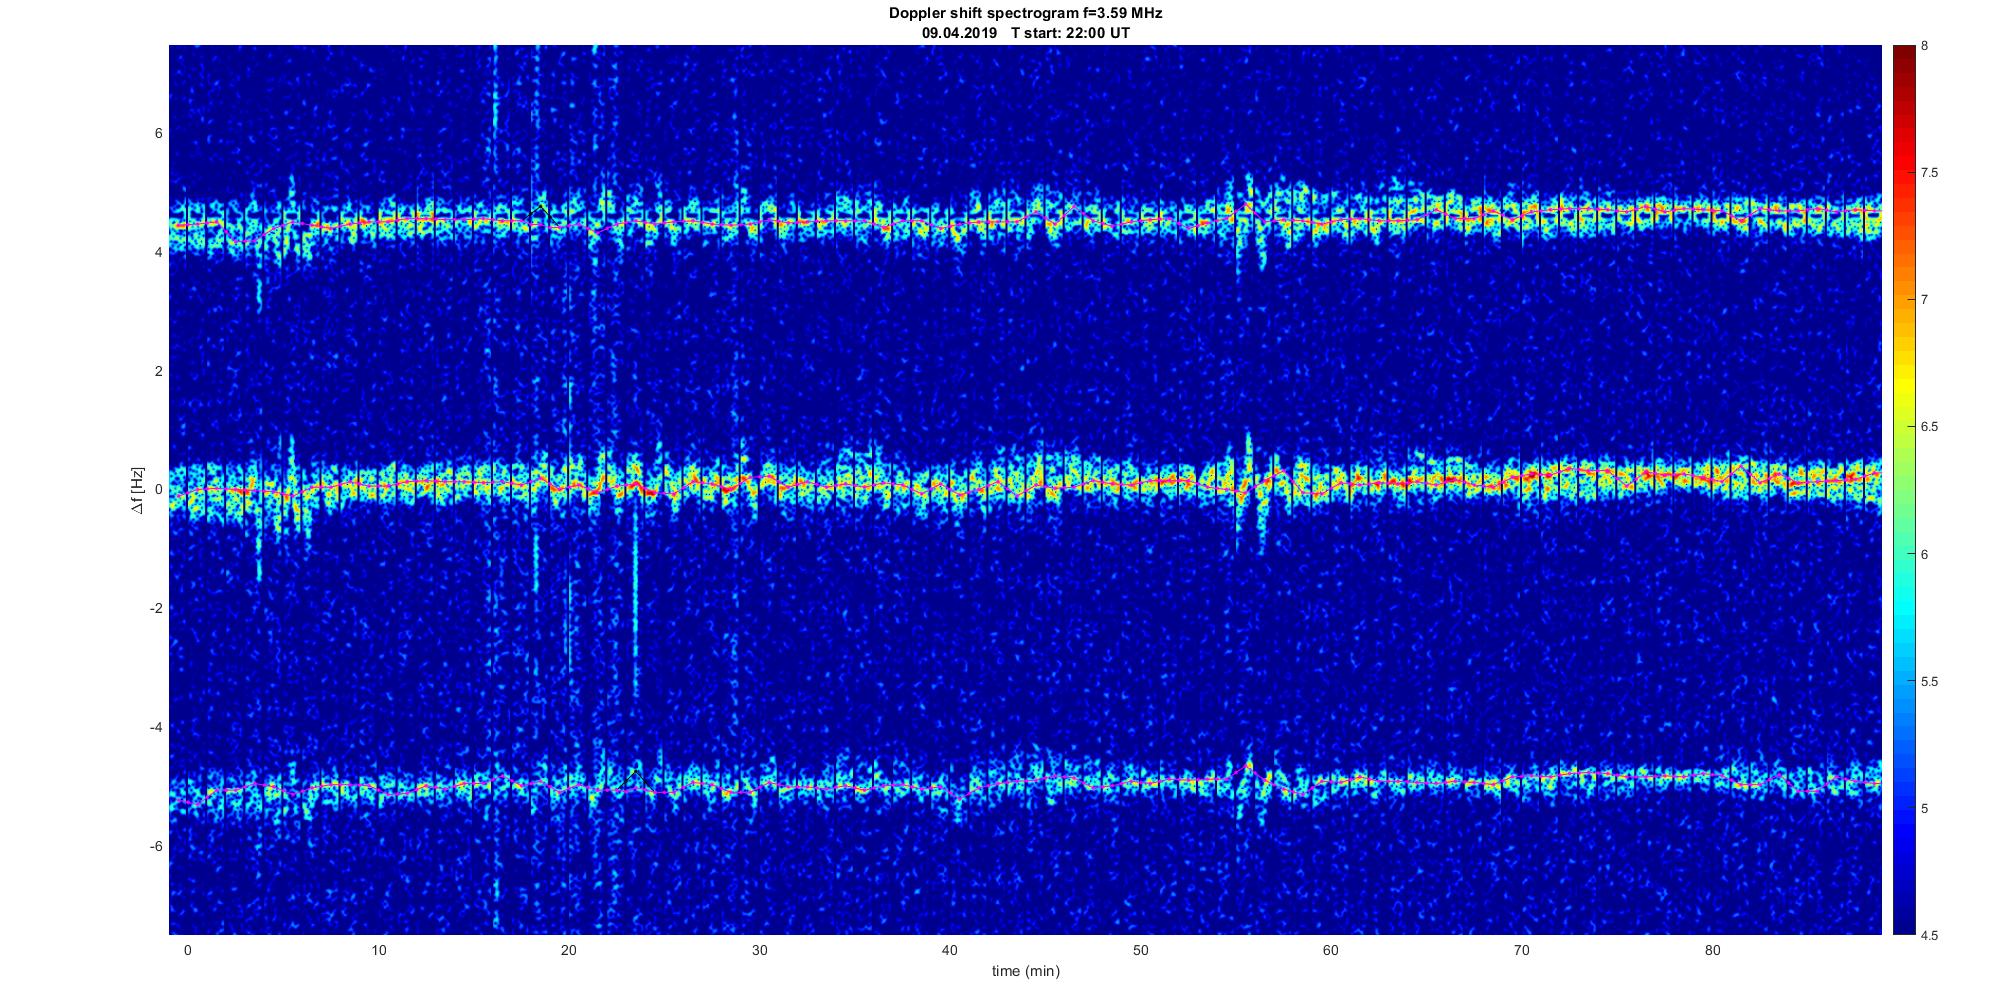Click the y-axis tick label '4'
2000x1003 pixels.
click(x=159, y=253)
